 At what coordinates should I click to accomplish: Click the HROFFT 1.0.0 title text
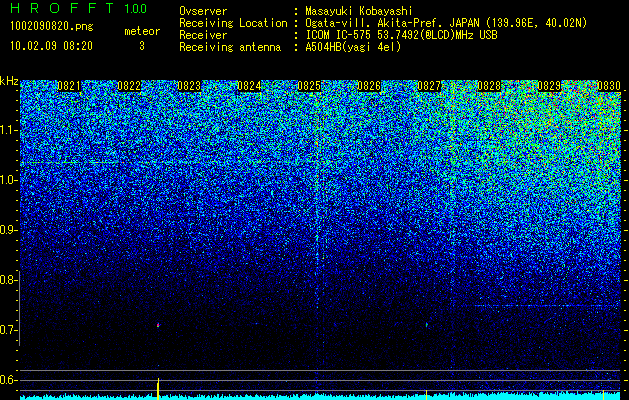point(79,8)
